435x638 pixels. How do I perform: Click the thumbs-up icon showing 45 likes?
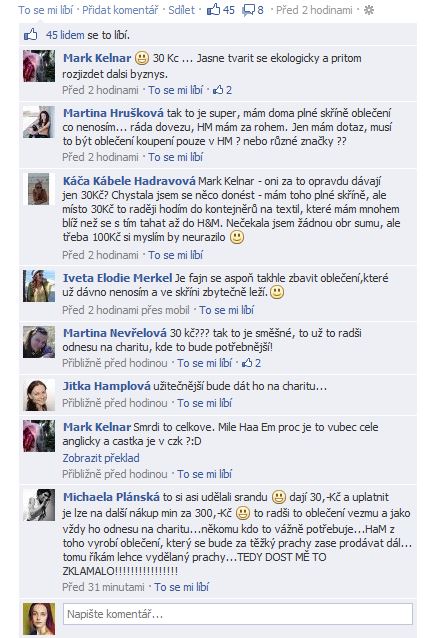(x=213, y=9)
